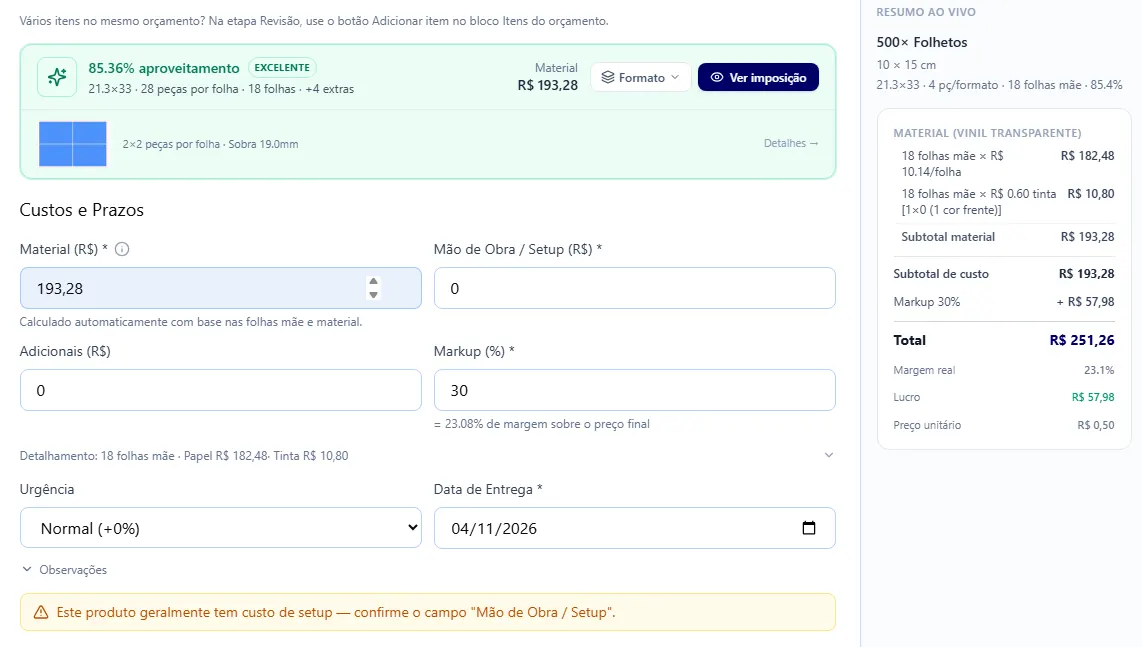This screenshot has height=647, width=1142.
Task: Click the sparkle optimization icon
Action: click(57, 77)
